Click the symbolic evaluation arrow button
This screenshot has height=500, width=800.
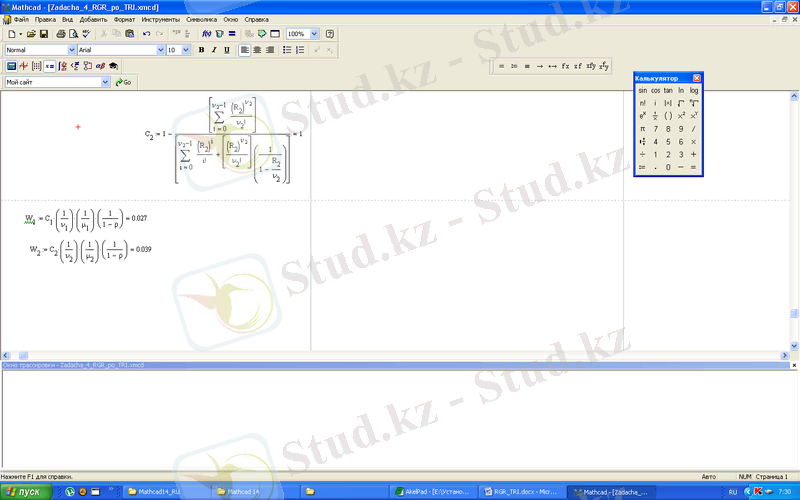coord(540,66)
